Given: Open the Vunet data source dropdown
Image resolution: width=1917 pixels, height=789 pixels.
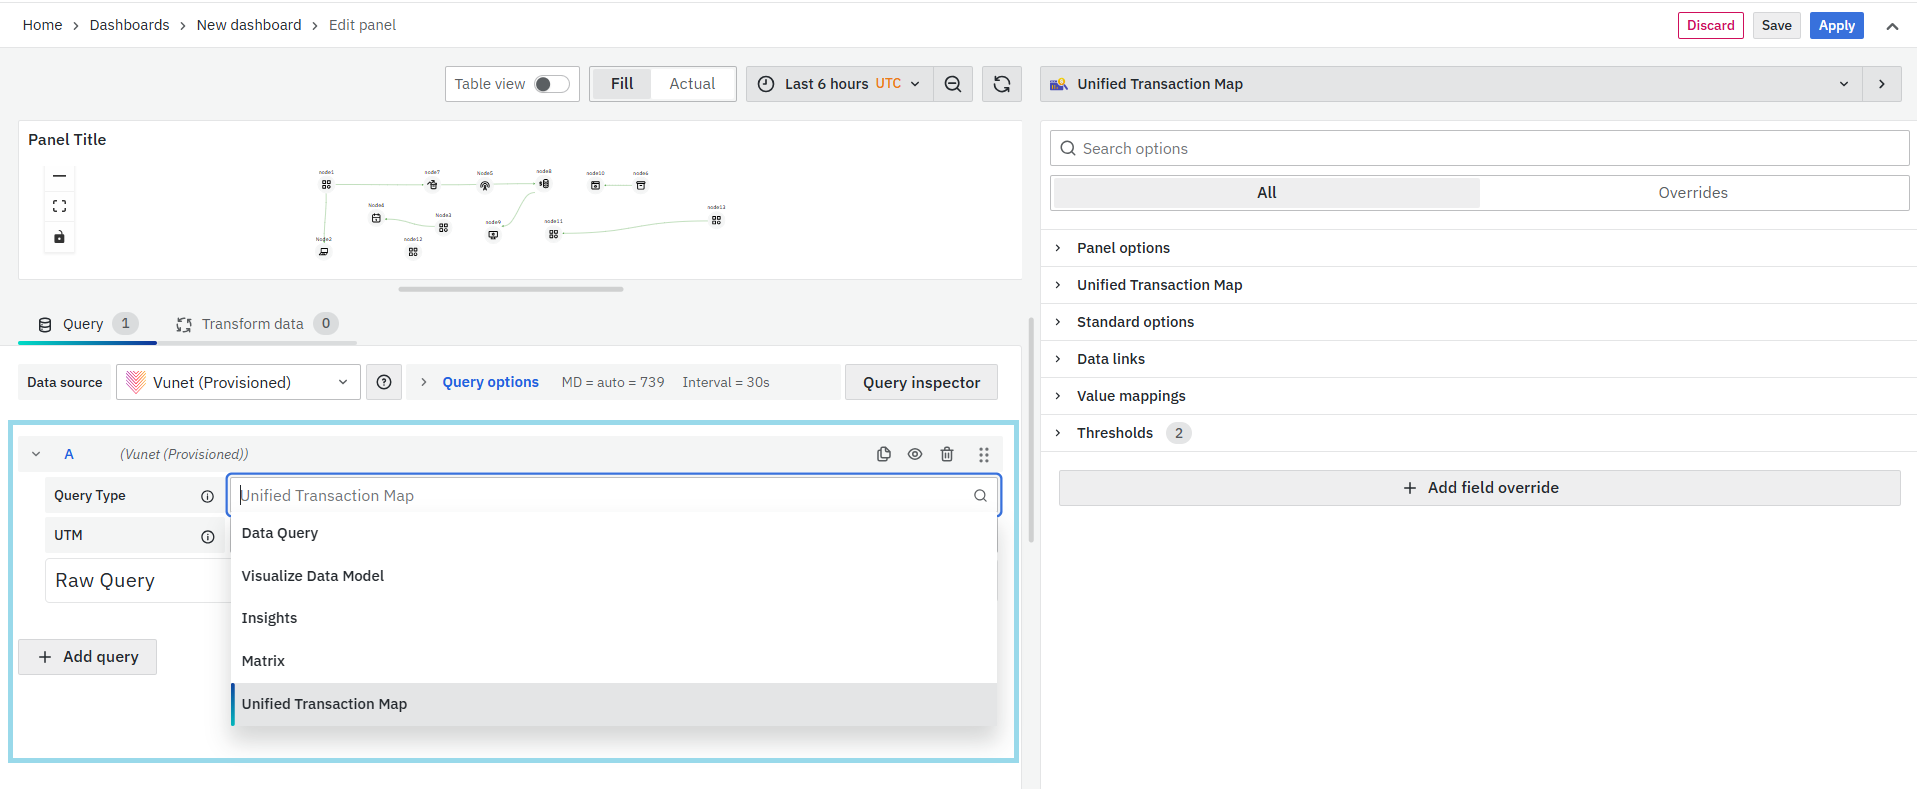Looking at the screenshot, I should pos(238,382).
